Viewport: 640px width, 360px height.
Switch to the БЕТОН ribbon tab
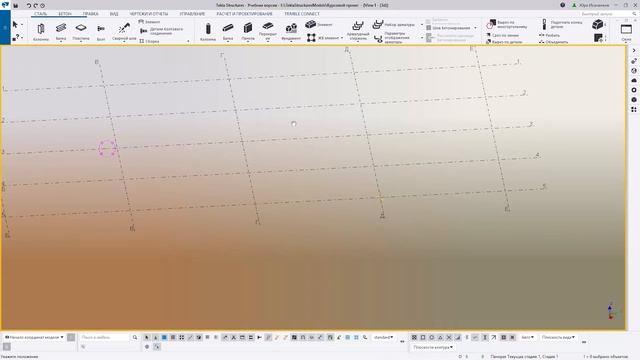pyautogui.click(x=65, y=14)
